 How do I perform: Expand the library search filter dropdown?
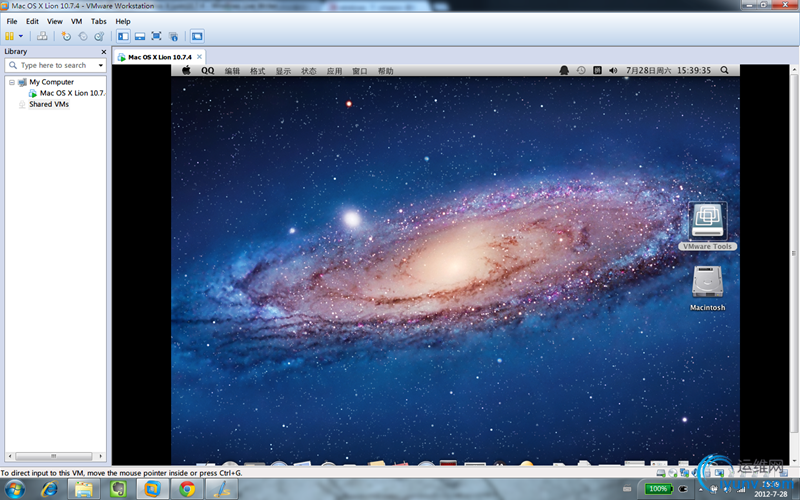101,65
